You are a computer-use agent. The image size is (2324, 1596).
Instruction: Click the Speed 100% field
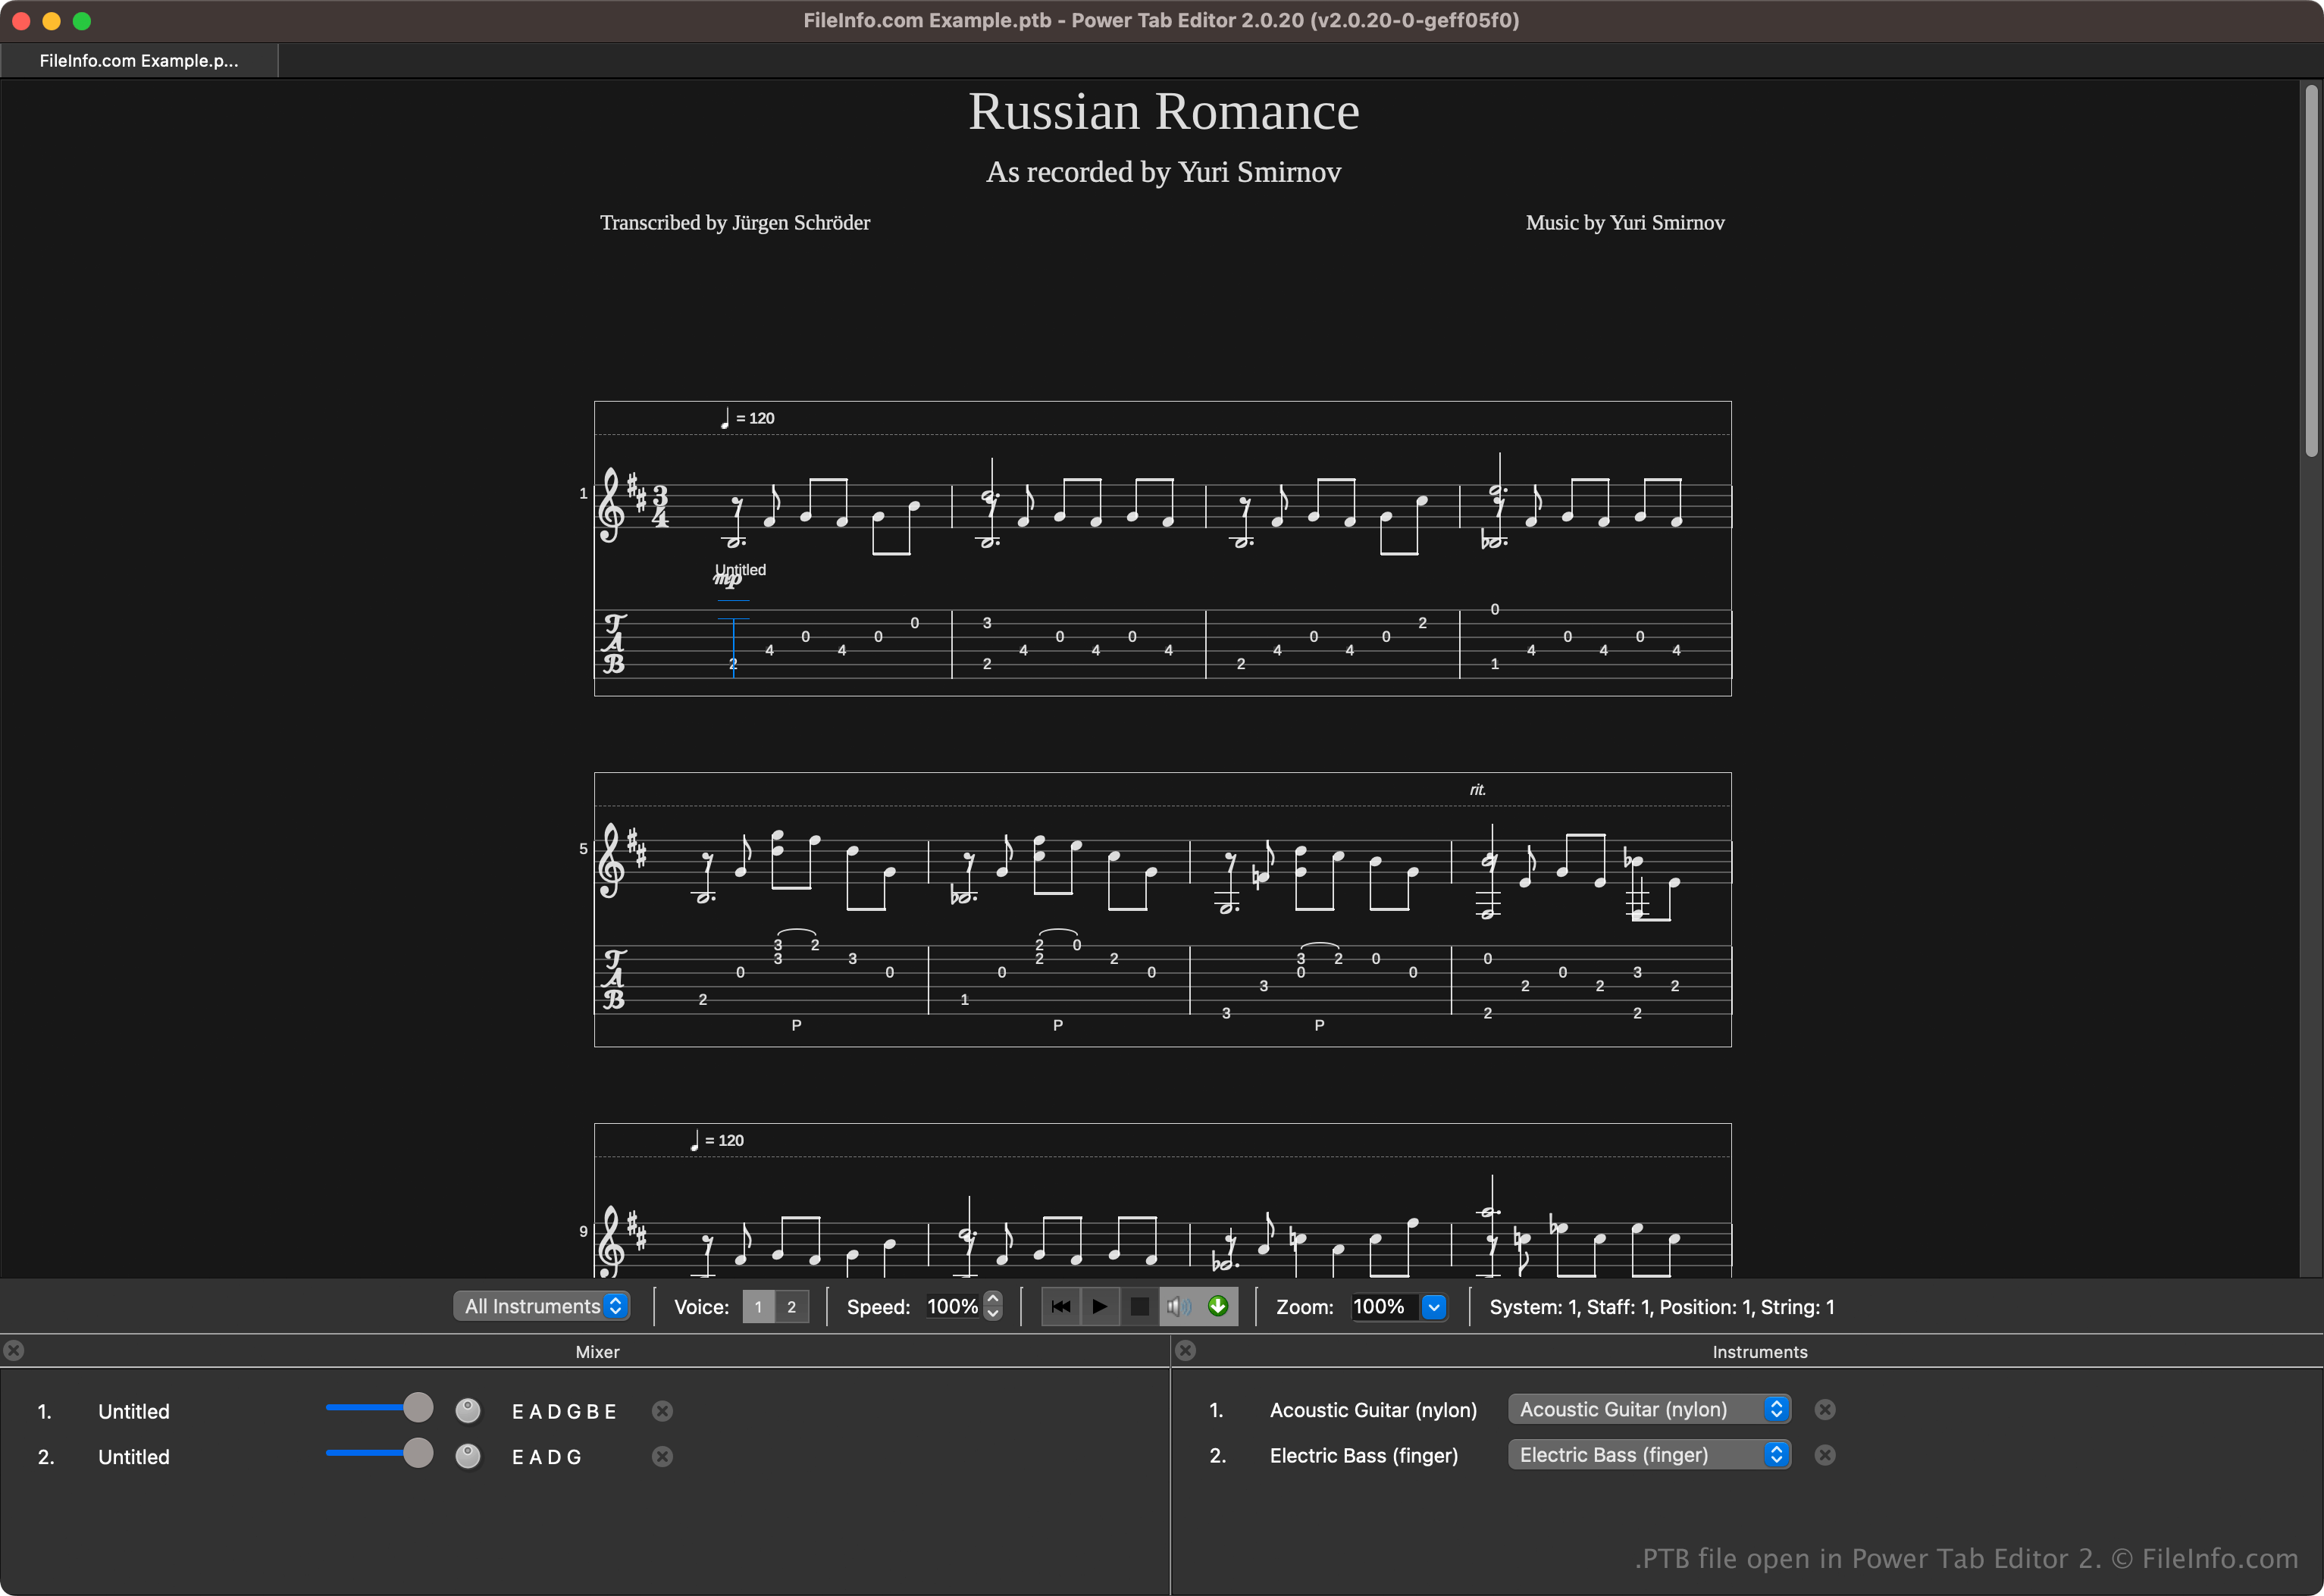953,1306
